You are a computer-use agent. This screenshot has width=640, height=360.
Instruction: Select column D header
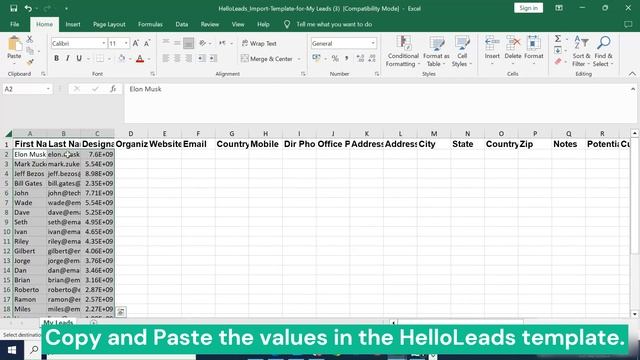[x=131, y=133]
